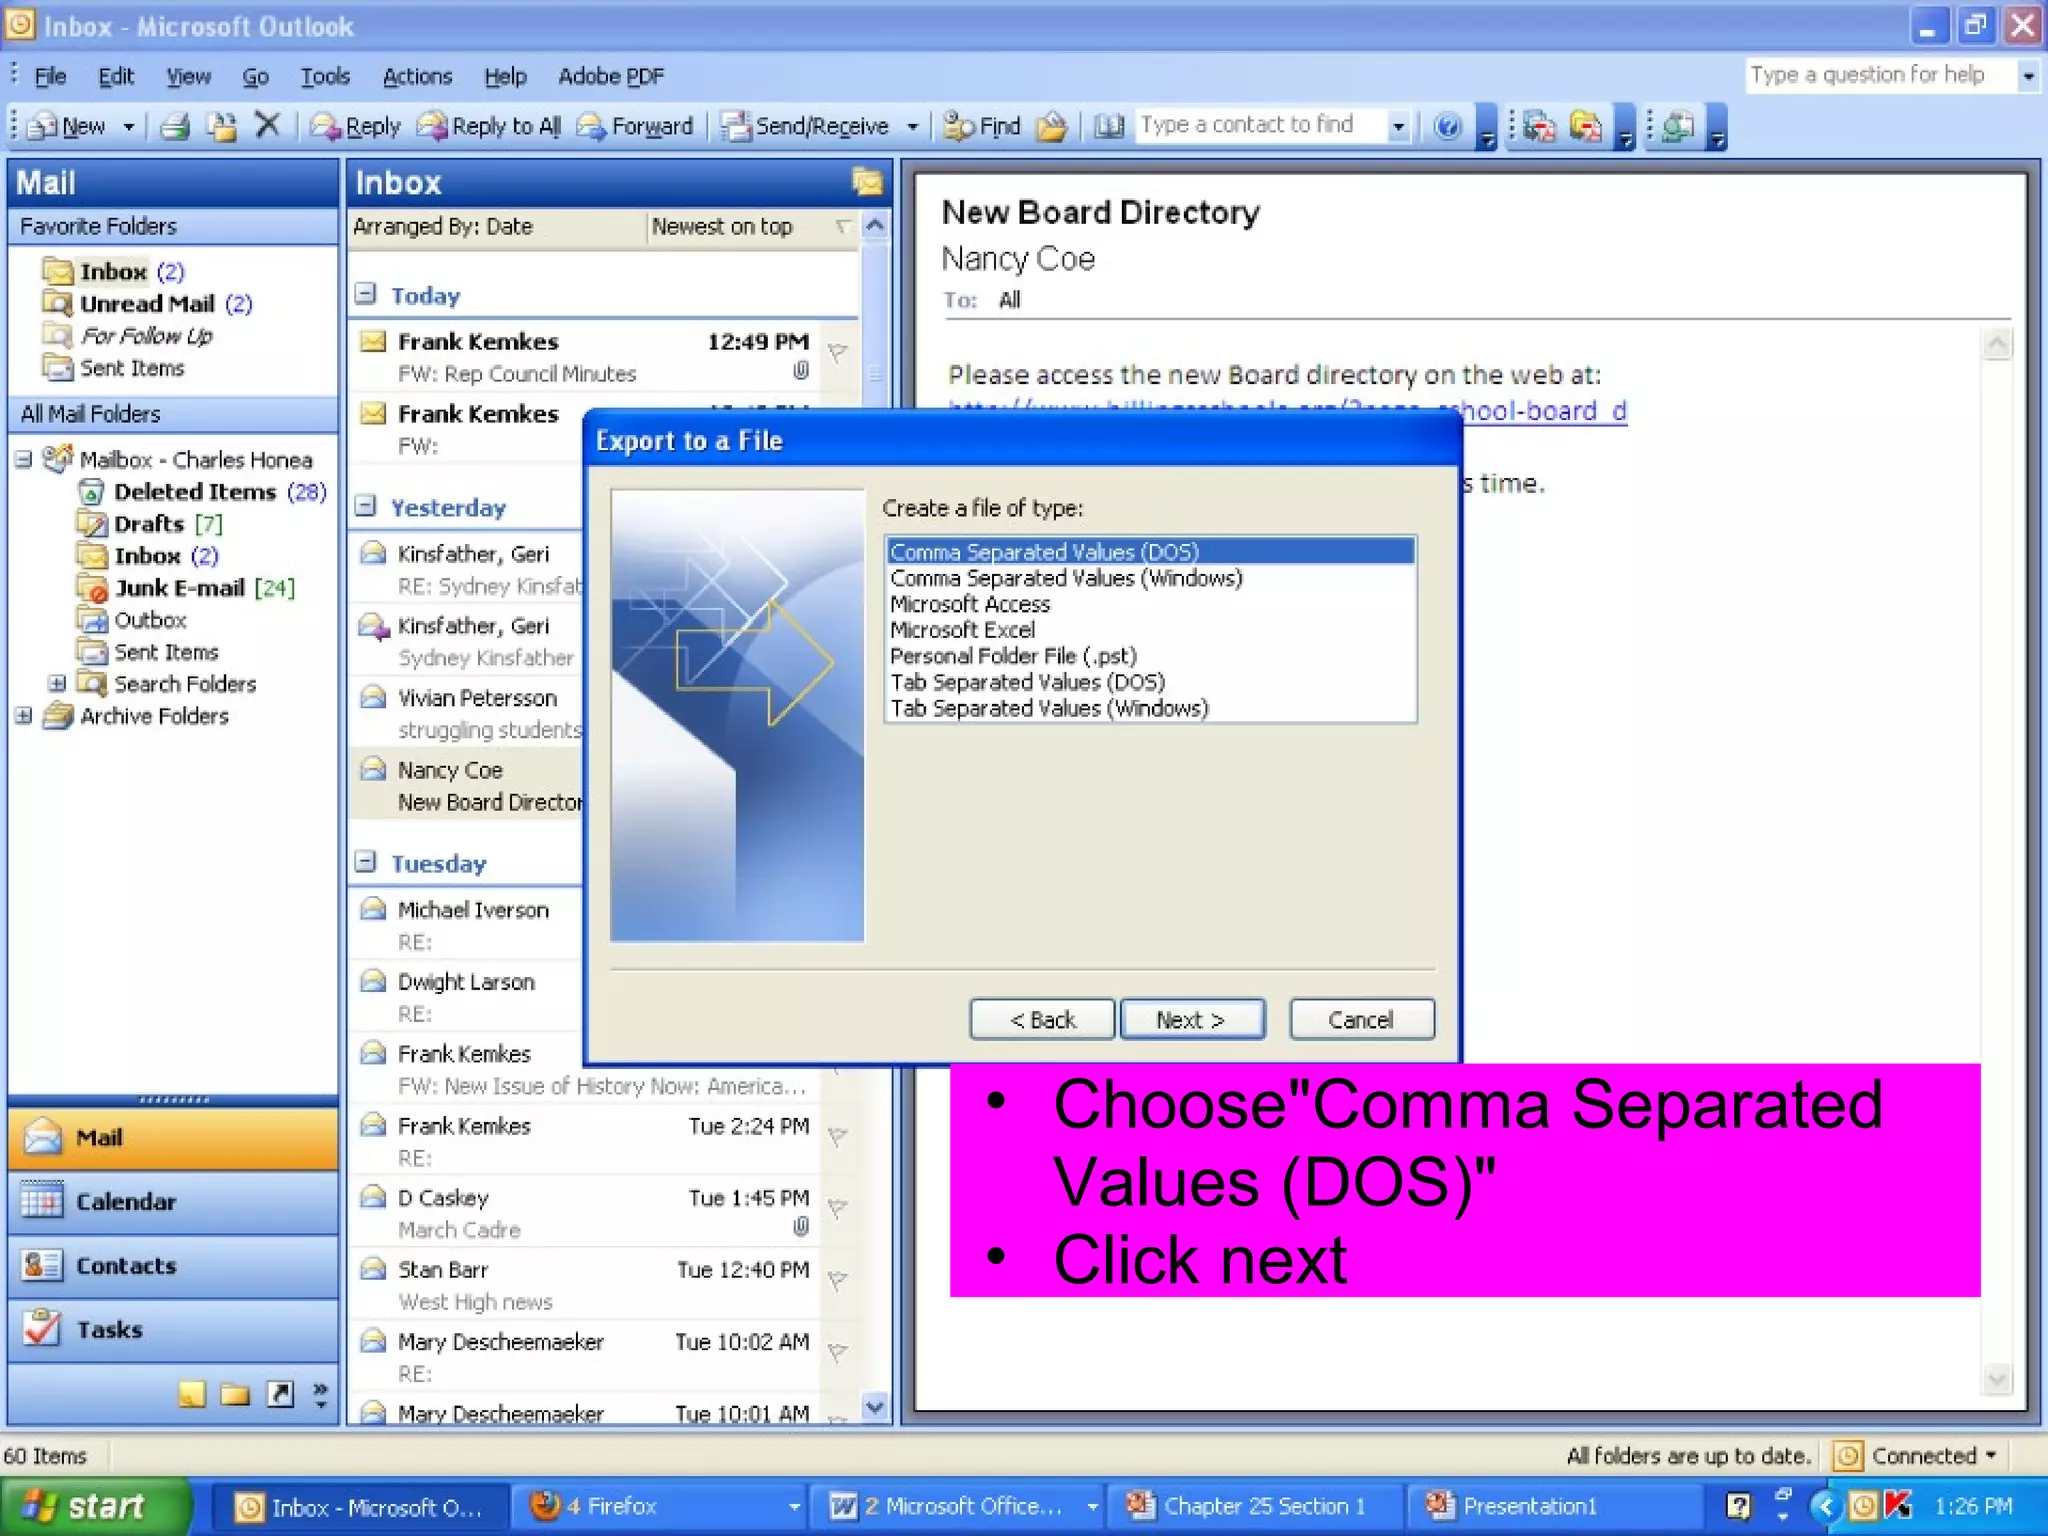Open the Adobe PDF menu
The image size is (2048, 1536).
point(611,76)
